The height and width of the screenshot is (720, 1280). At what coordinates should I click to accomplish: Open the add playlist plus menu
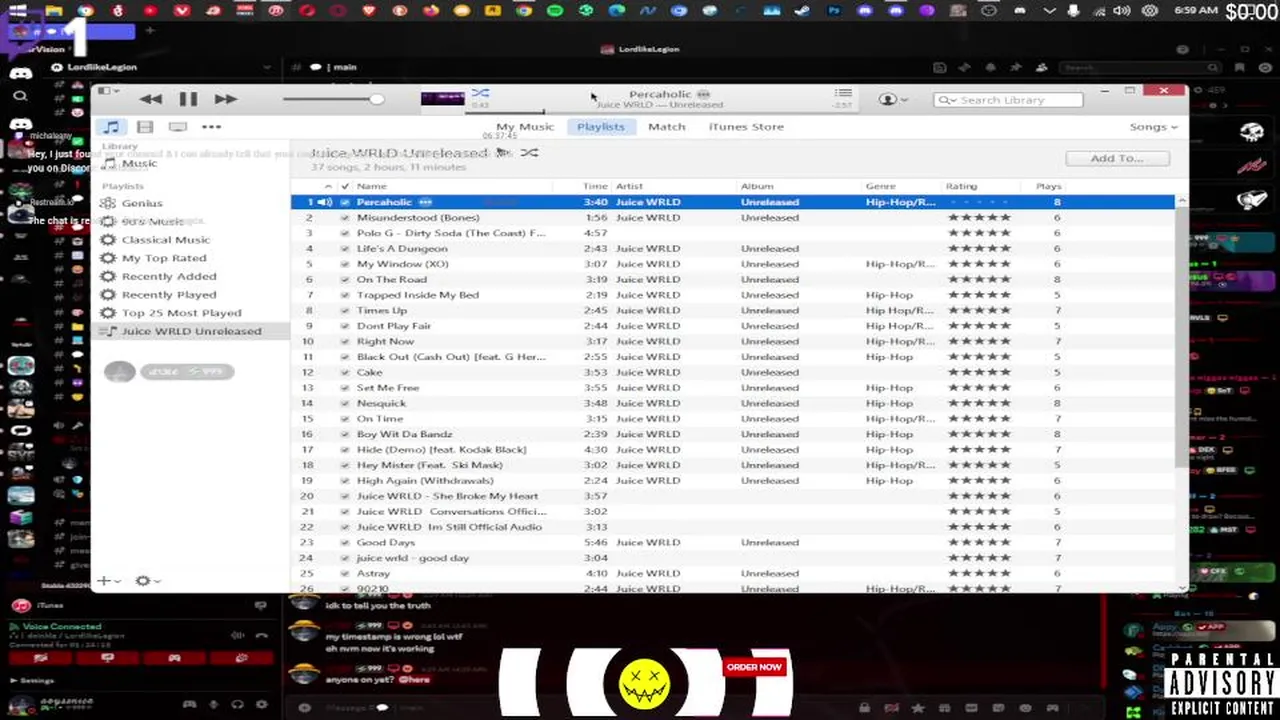[108, 581]
